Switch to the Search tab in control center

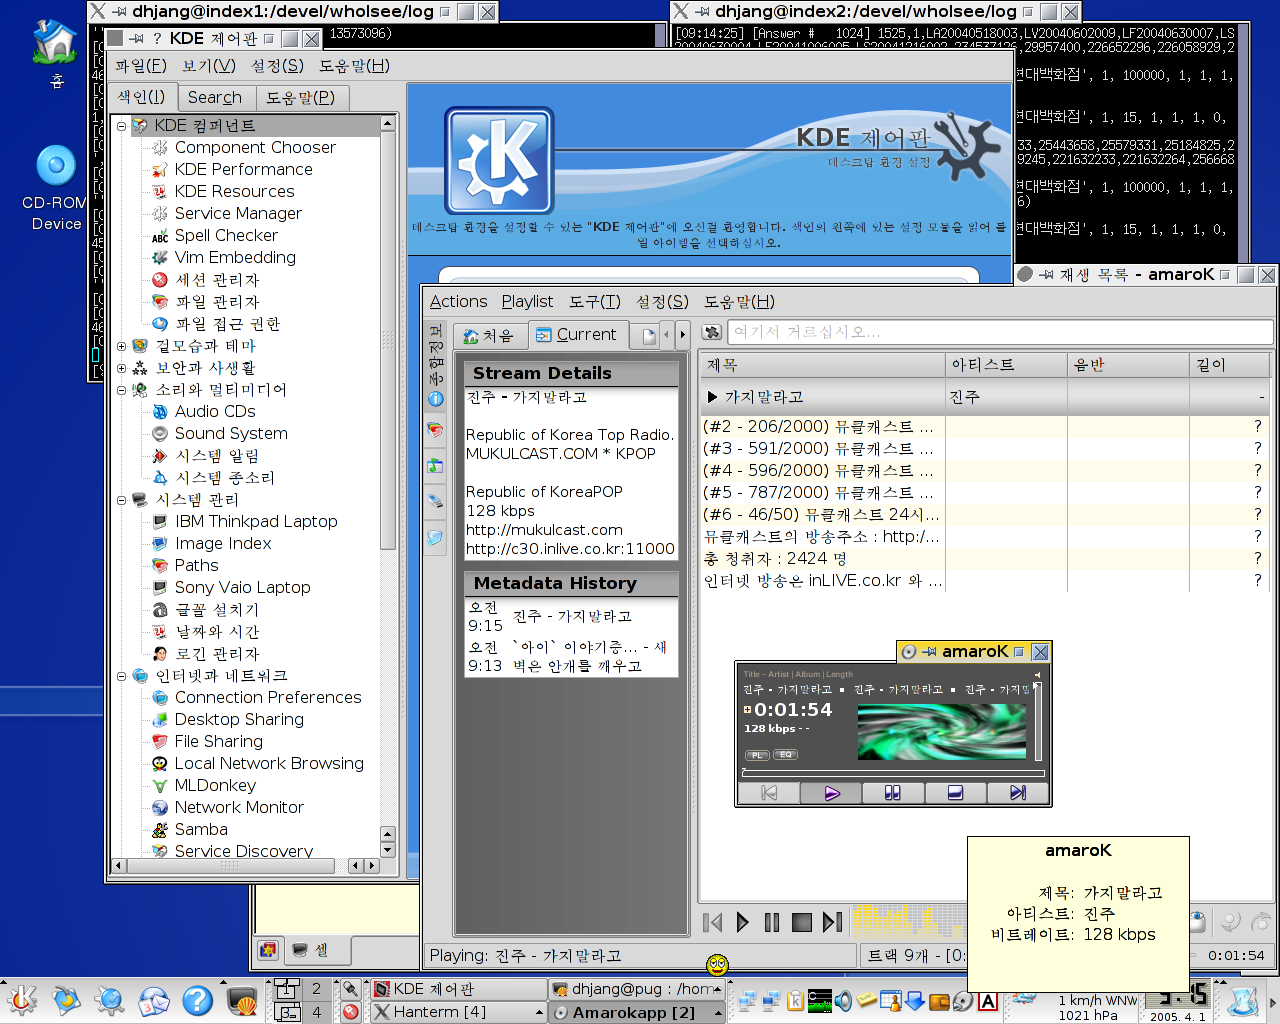click(x=215, y=97)
